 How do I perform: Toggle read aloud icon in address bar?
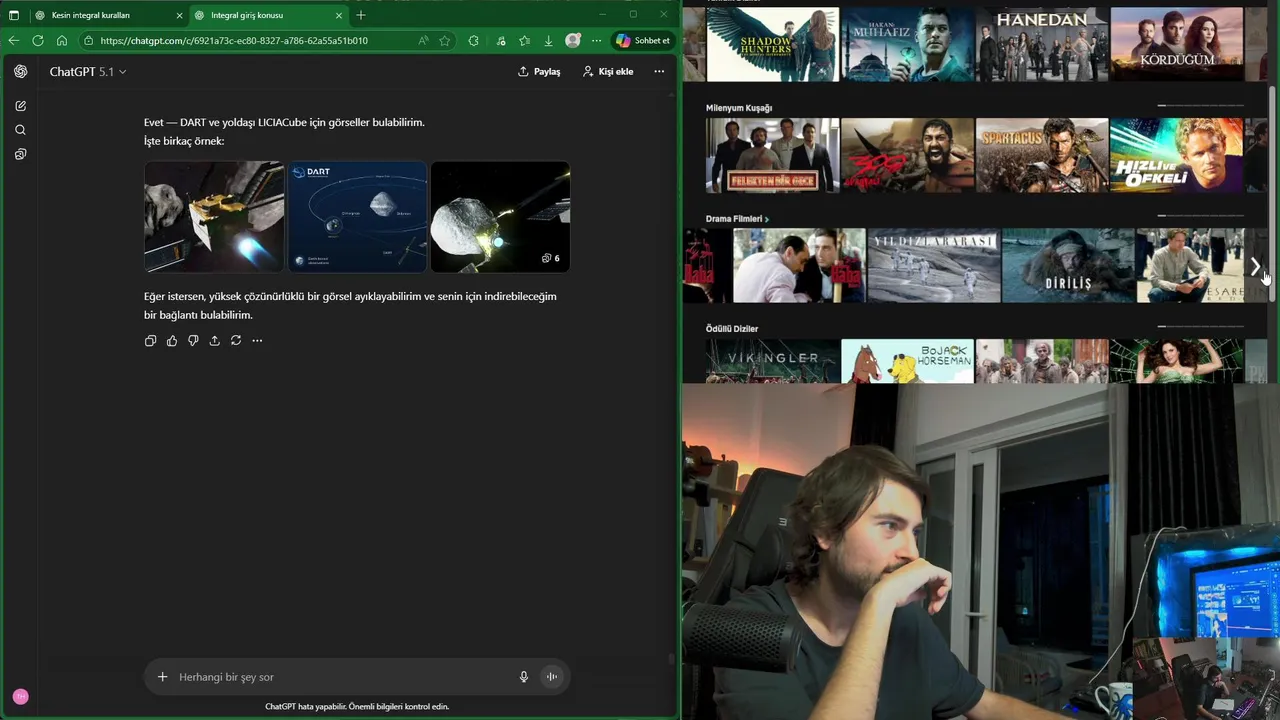[423, 41]
